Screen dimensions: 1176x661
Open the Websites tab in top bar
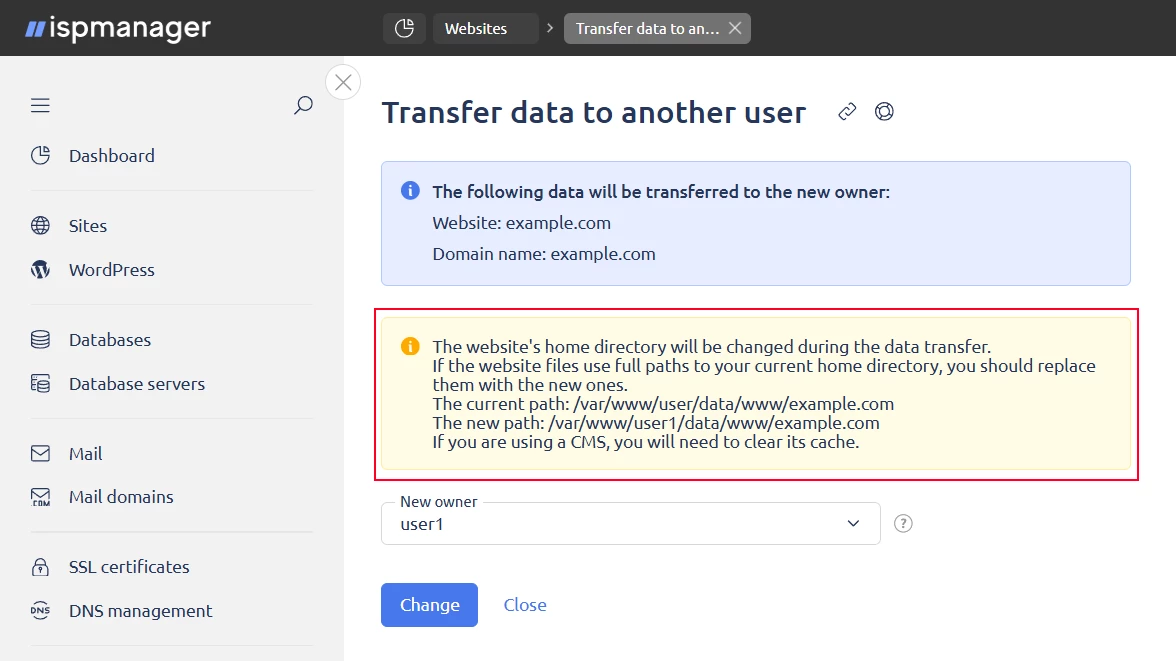pyautogui.click(x=485, y=29)
